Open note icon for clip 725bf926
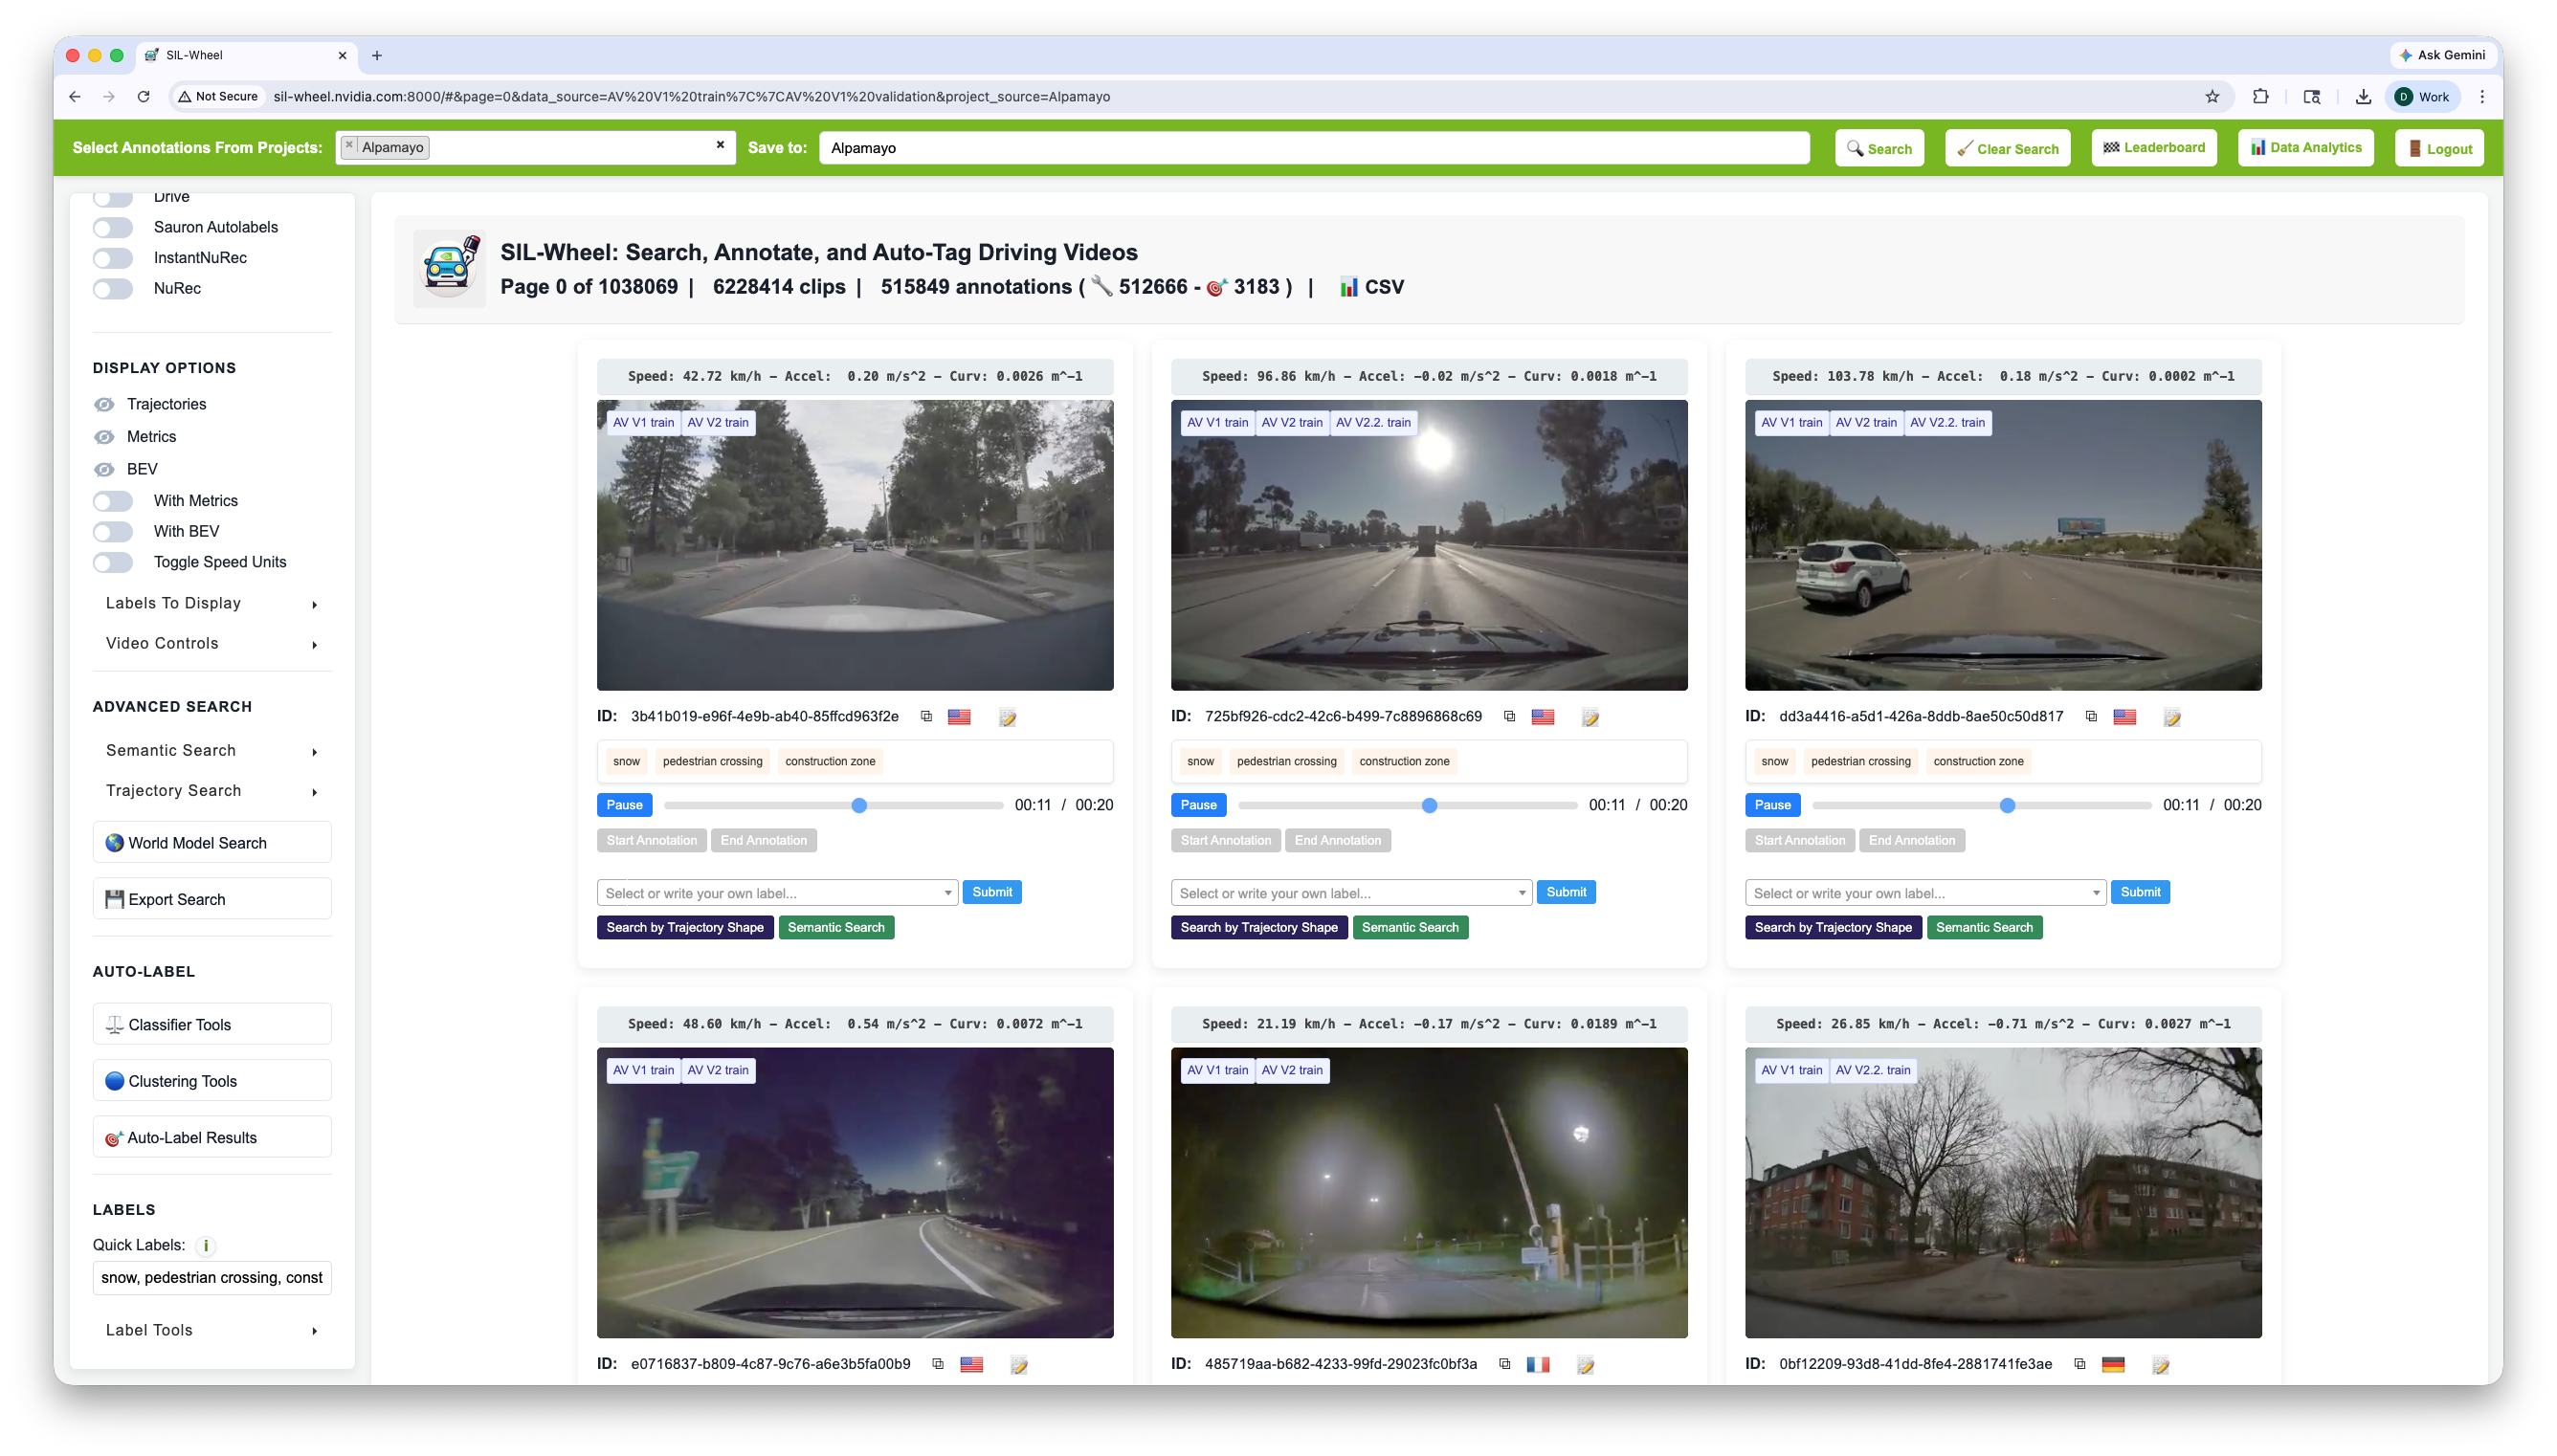 [1590, 717]
